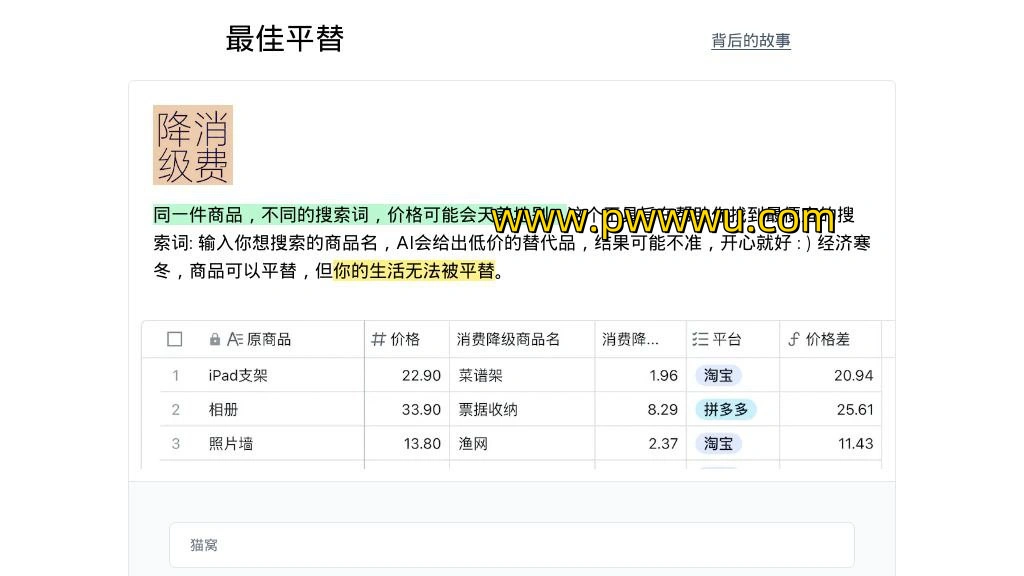Click price cell 33.90
Viewport: 1024px width, 576px height.
[x=407, y=409]
